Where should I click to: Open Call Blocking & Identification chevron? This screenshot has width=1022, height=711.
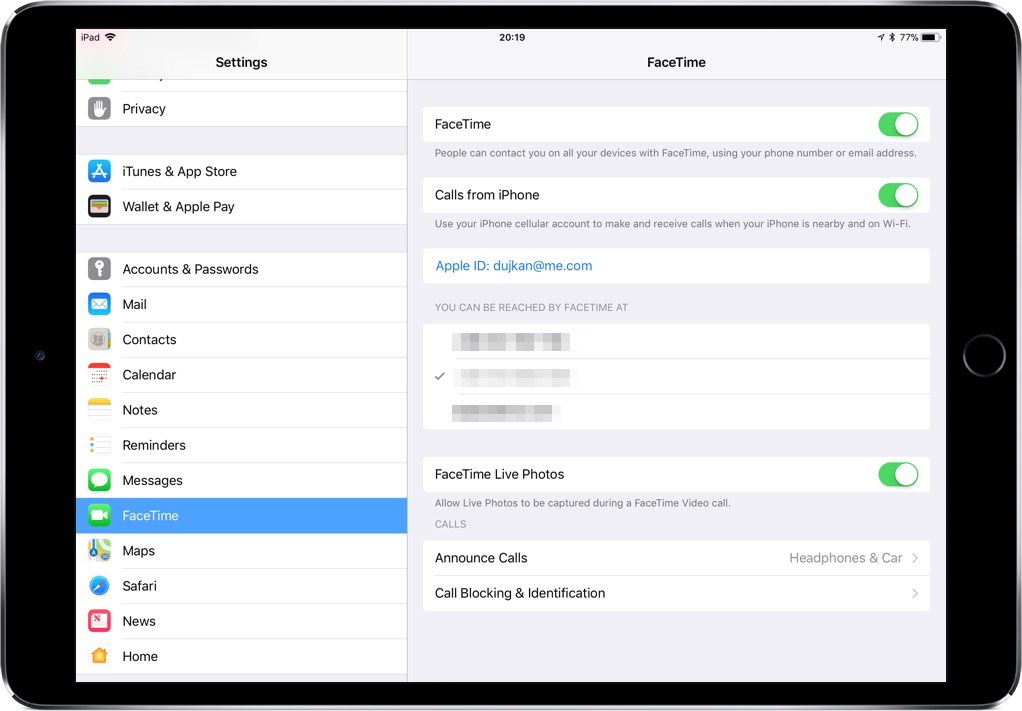pyautogui.click(x=915, y=593)
